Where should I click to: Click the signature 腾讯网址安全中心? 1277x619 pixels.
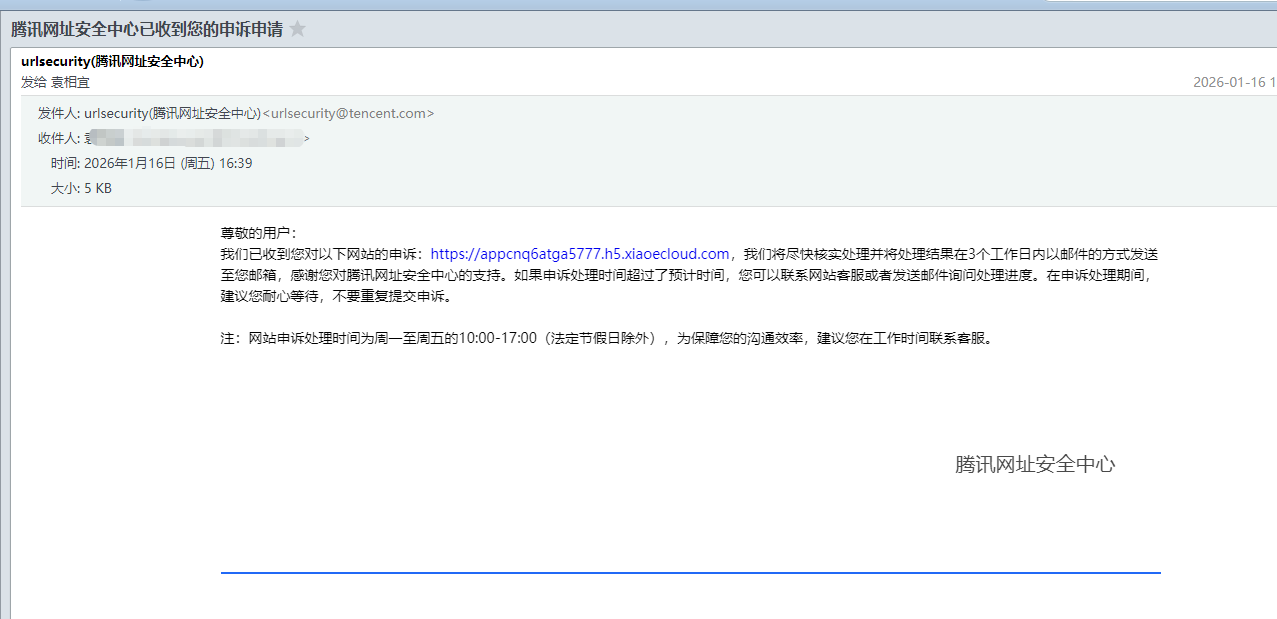tap(1035, 464)
